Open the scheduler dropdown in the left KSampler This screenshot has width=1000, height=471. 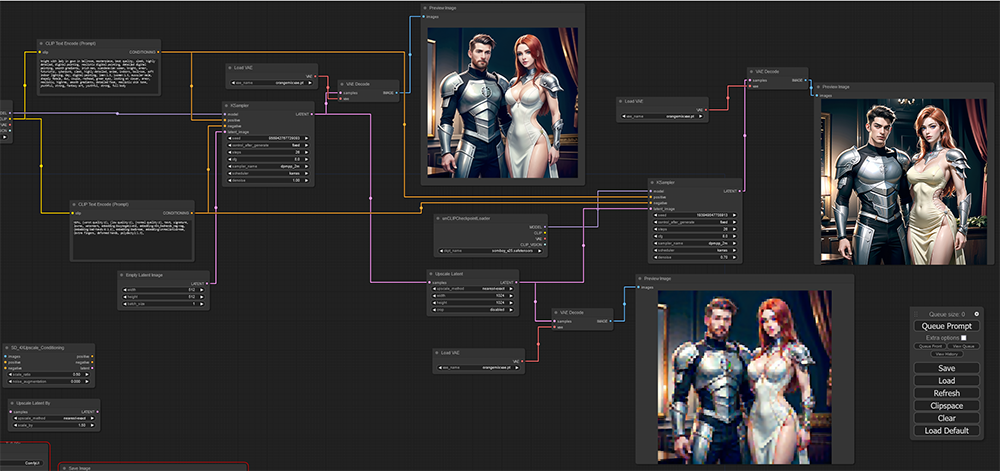click(268, 173)
